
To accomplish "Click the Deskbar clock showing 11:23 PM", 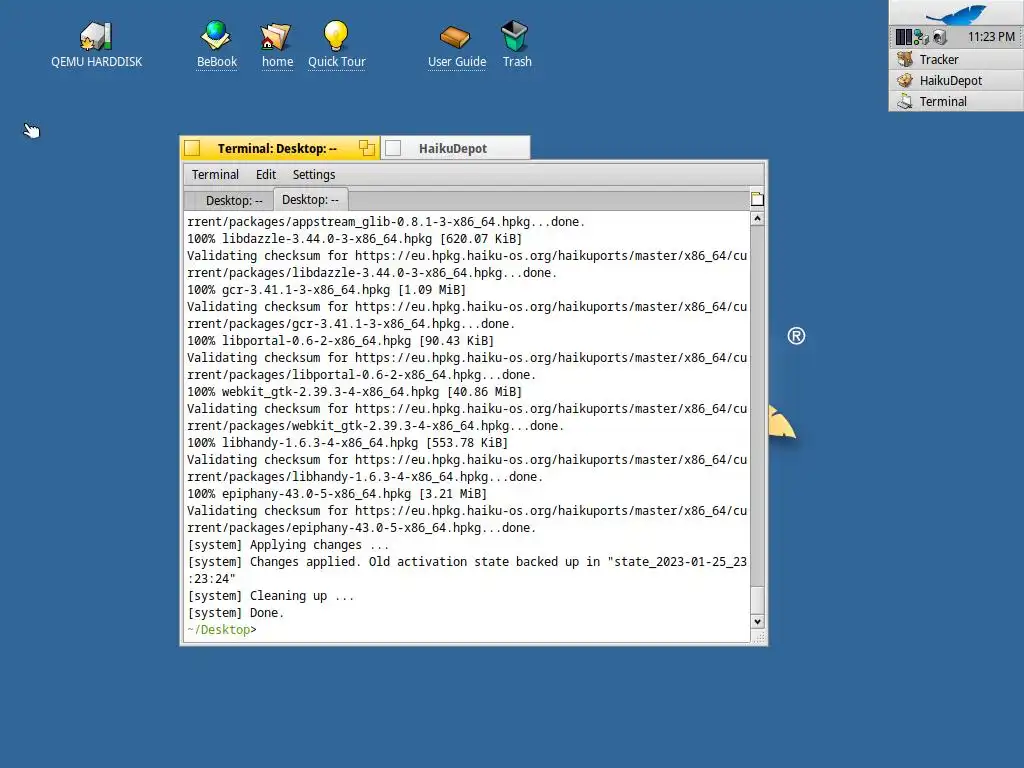I will pyautogui.click(x=991, y=37).
